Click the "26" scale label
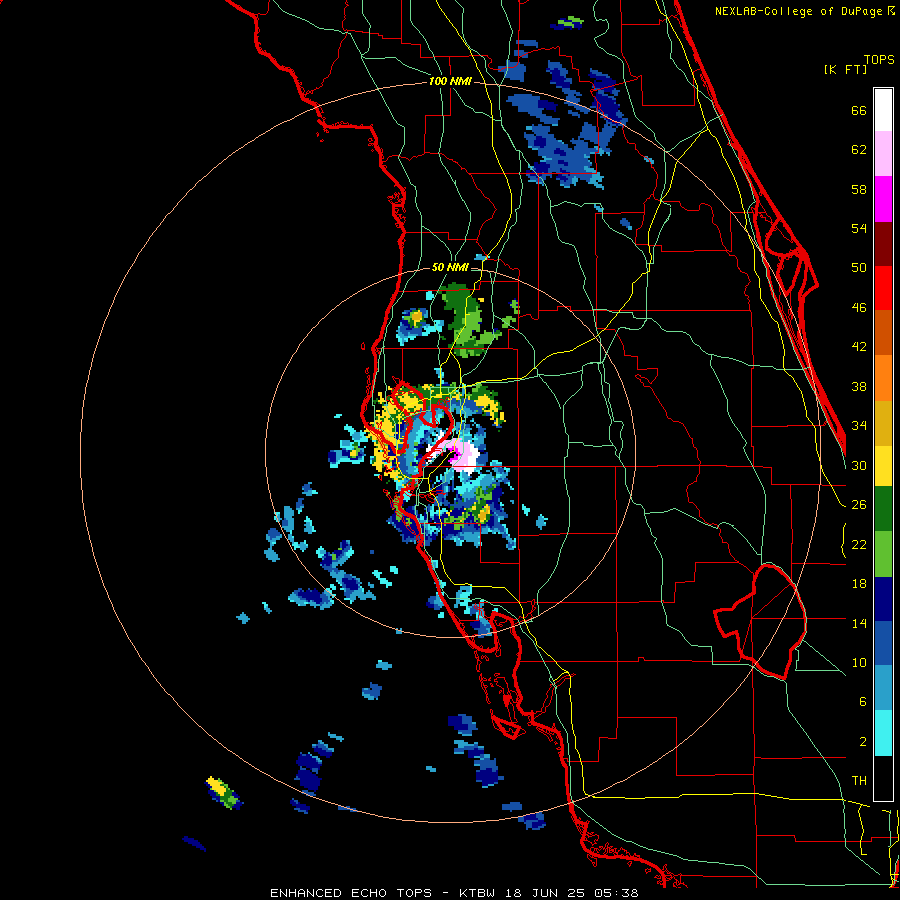 click(x=859, y=505)
